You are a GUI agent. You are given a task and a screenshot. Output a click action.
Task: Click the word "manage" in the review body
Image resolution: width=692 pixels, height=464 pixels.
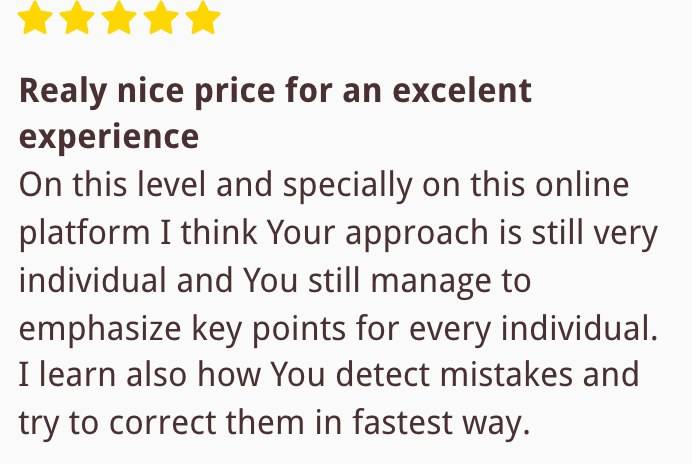(x=431, y=283)
